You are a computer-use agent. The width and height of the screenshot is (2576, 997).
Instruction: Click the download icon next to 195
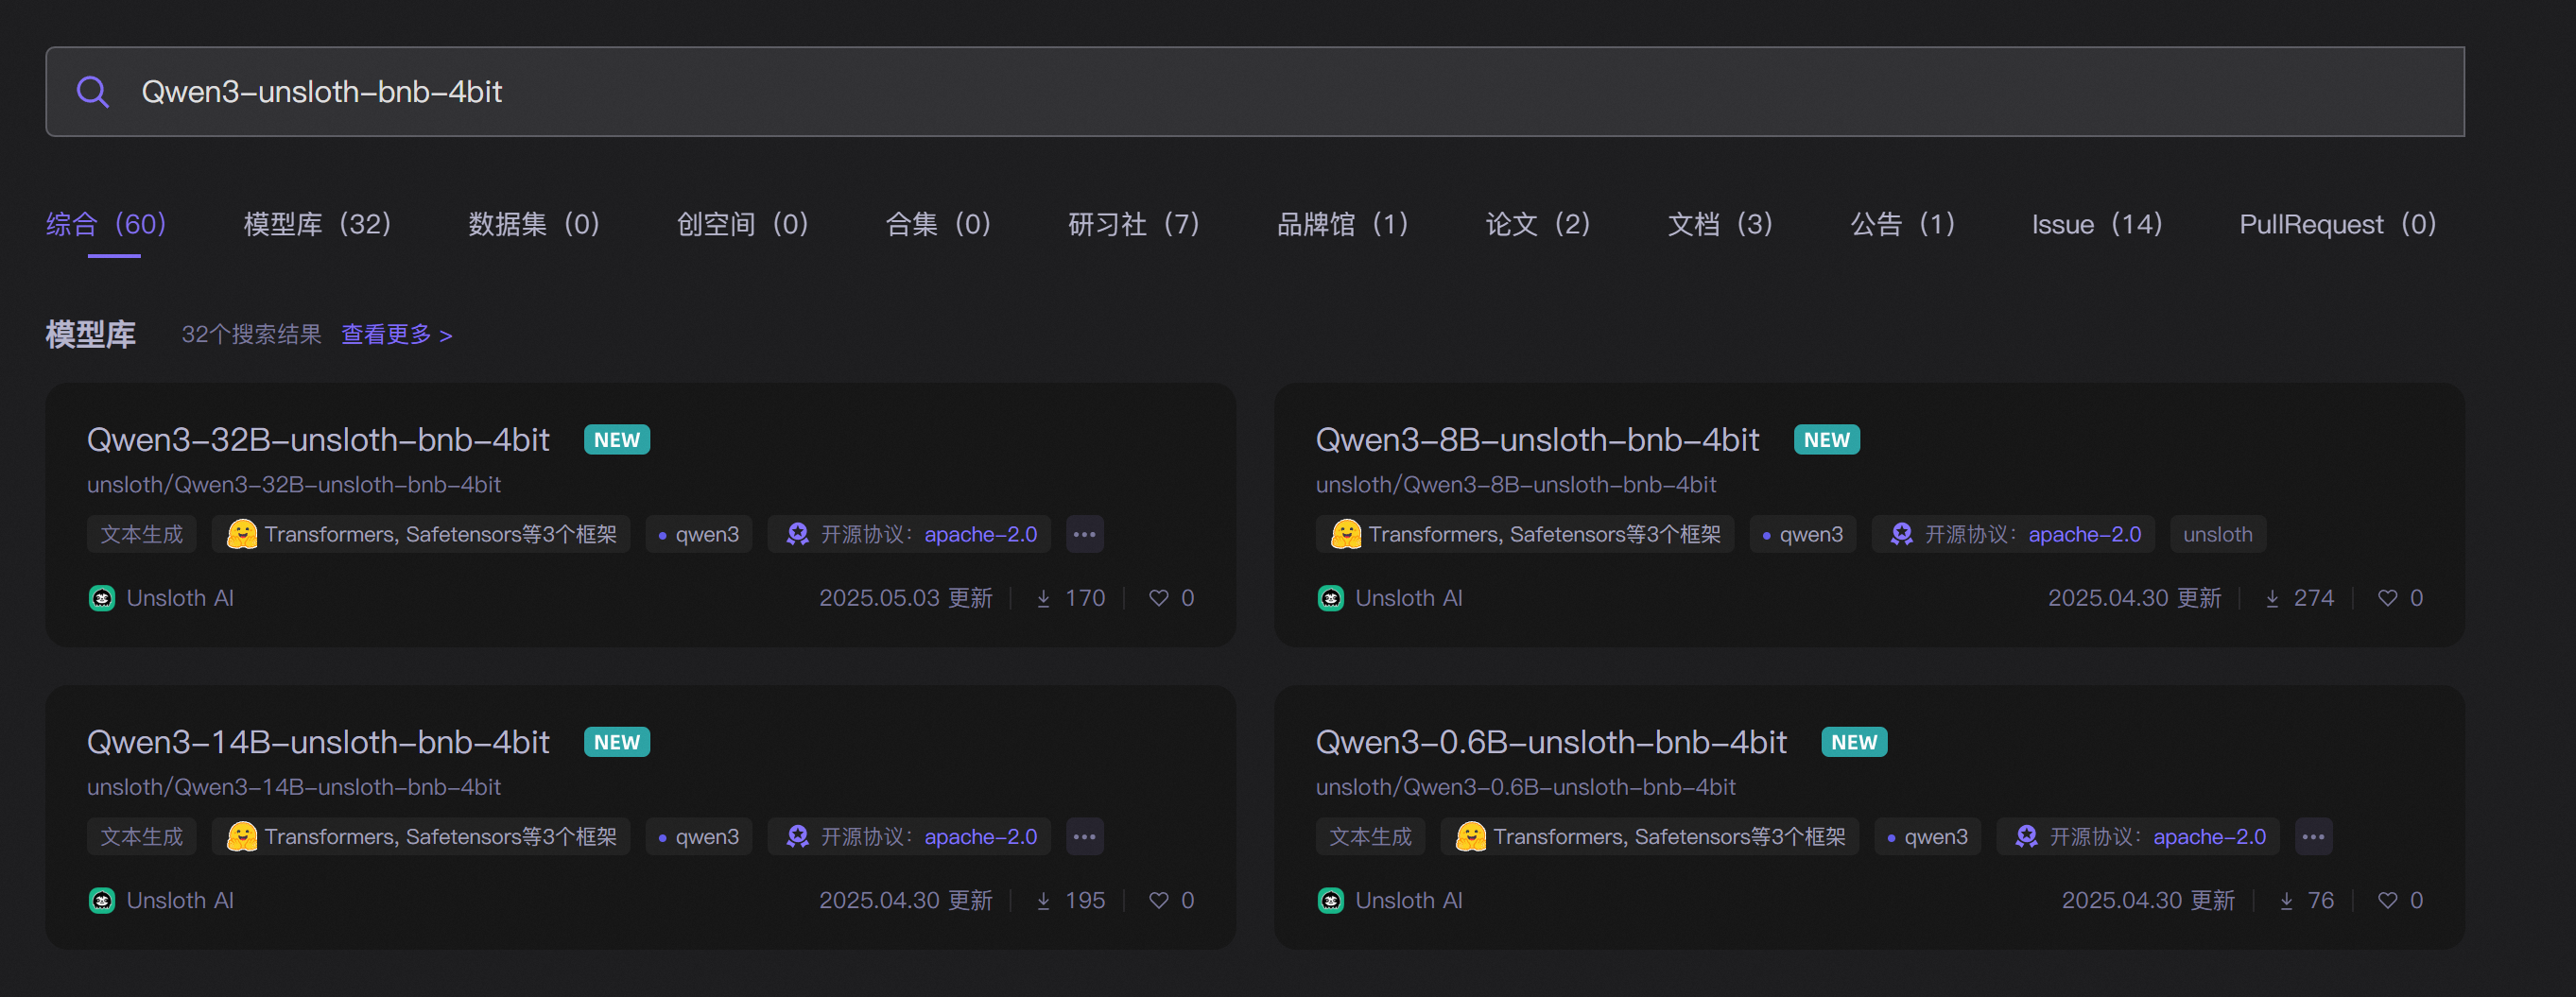pos(1044,901)
